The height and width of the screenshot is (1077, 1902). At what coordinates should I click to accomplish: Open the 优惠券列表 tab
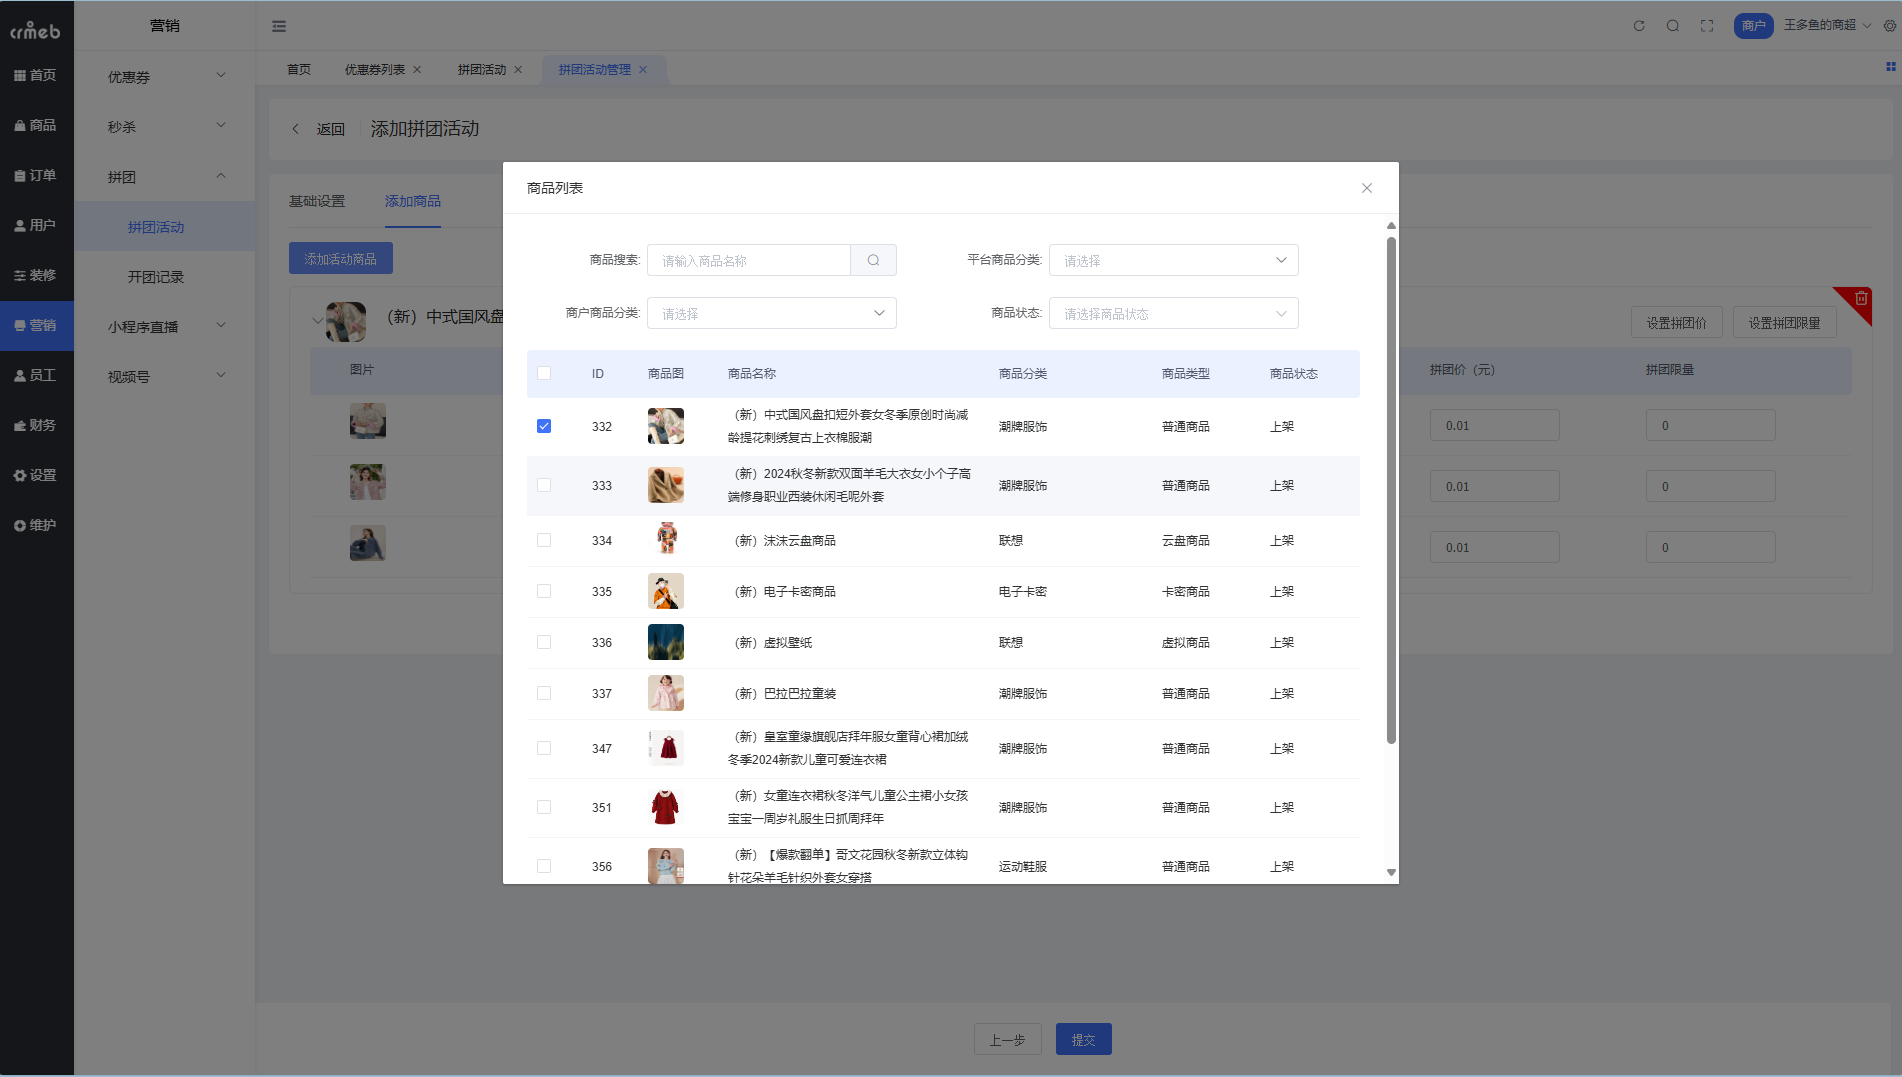(x=375, y=69)
